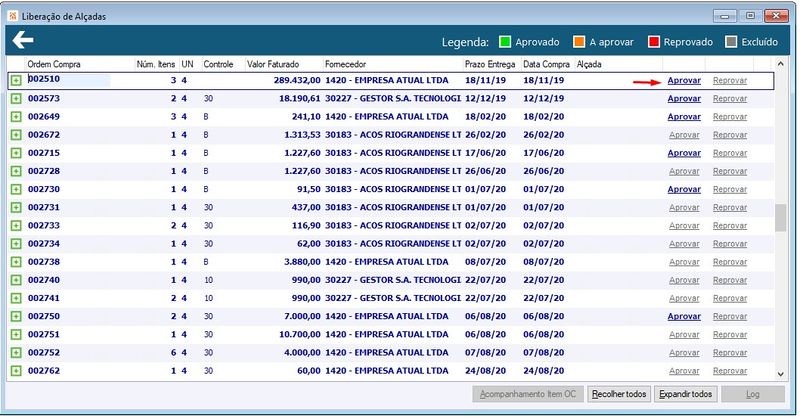
Task: Click the Recolher todos button
Action: 619,394
